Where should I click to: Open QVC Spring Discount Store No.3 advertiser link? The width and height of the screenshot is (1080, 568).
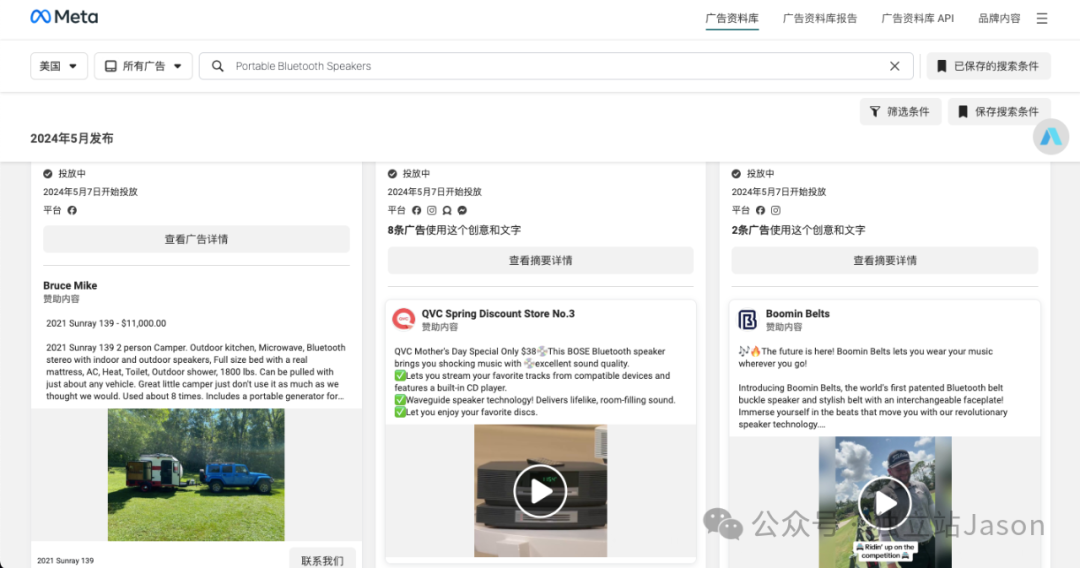[x=498, y=313]
